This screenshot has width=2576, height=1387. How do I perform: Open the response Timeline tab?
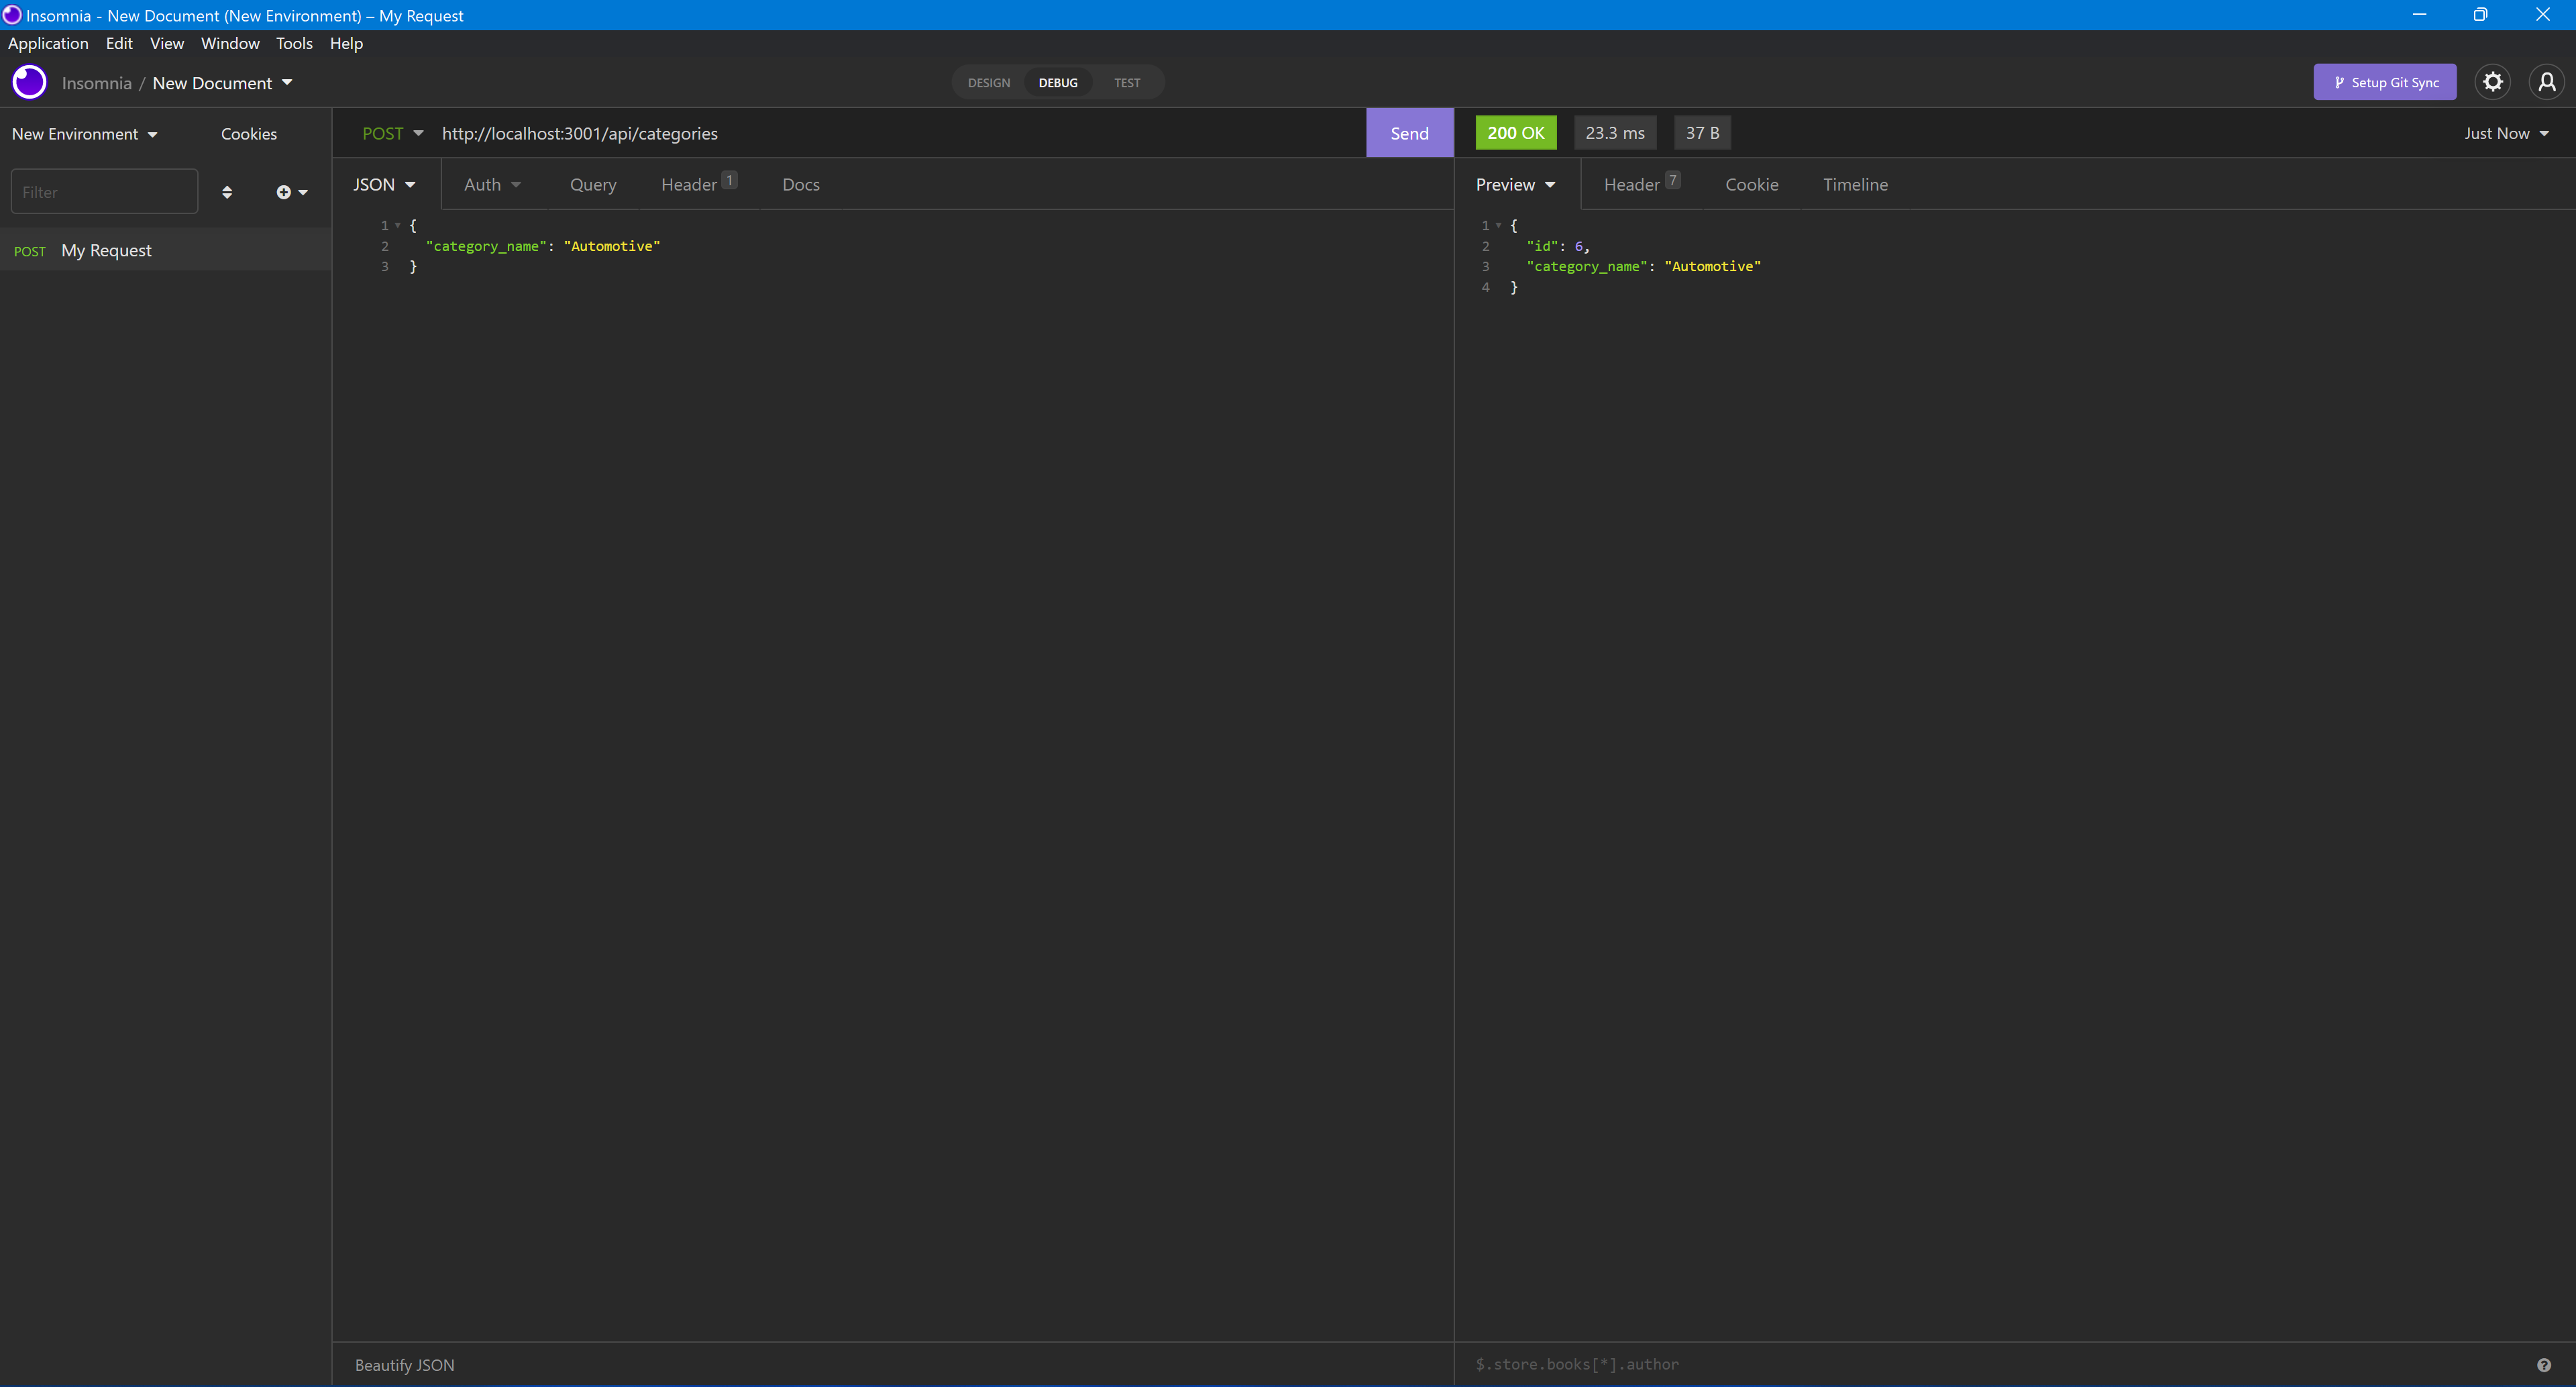1855,184
